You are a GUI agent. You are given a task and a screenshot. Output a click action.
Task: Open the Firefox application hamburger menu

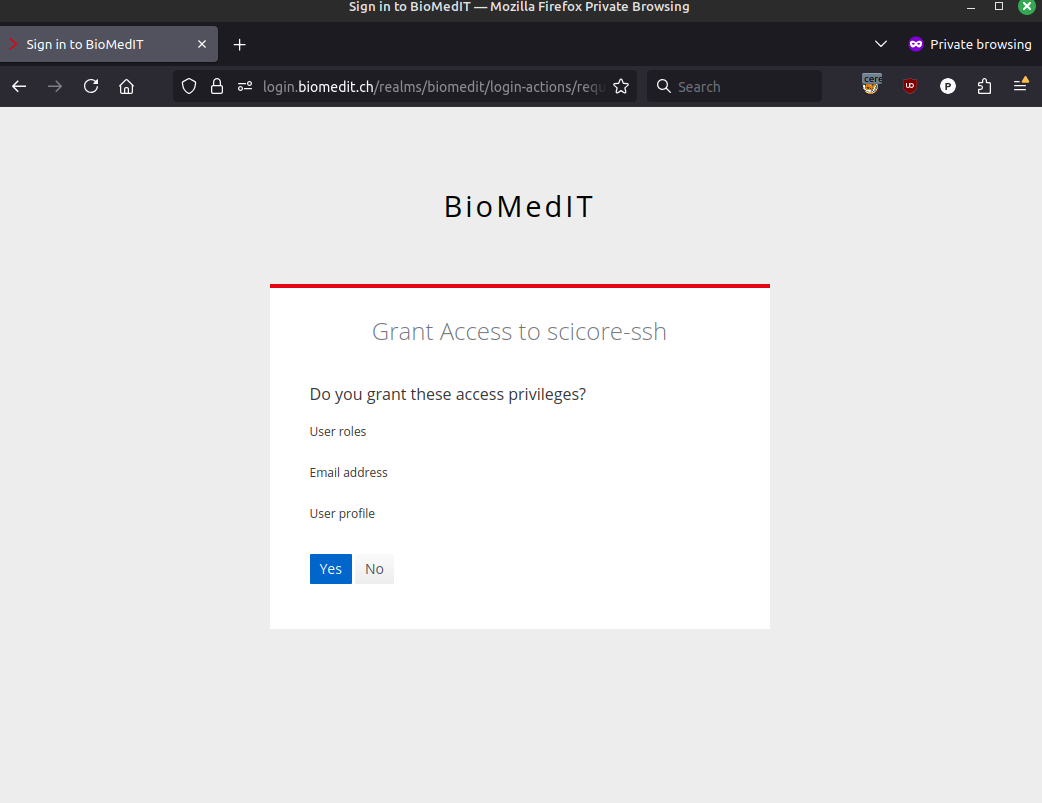(1020, 86)
